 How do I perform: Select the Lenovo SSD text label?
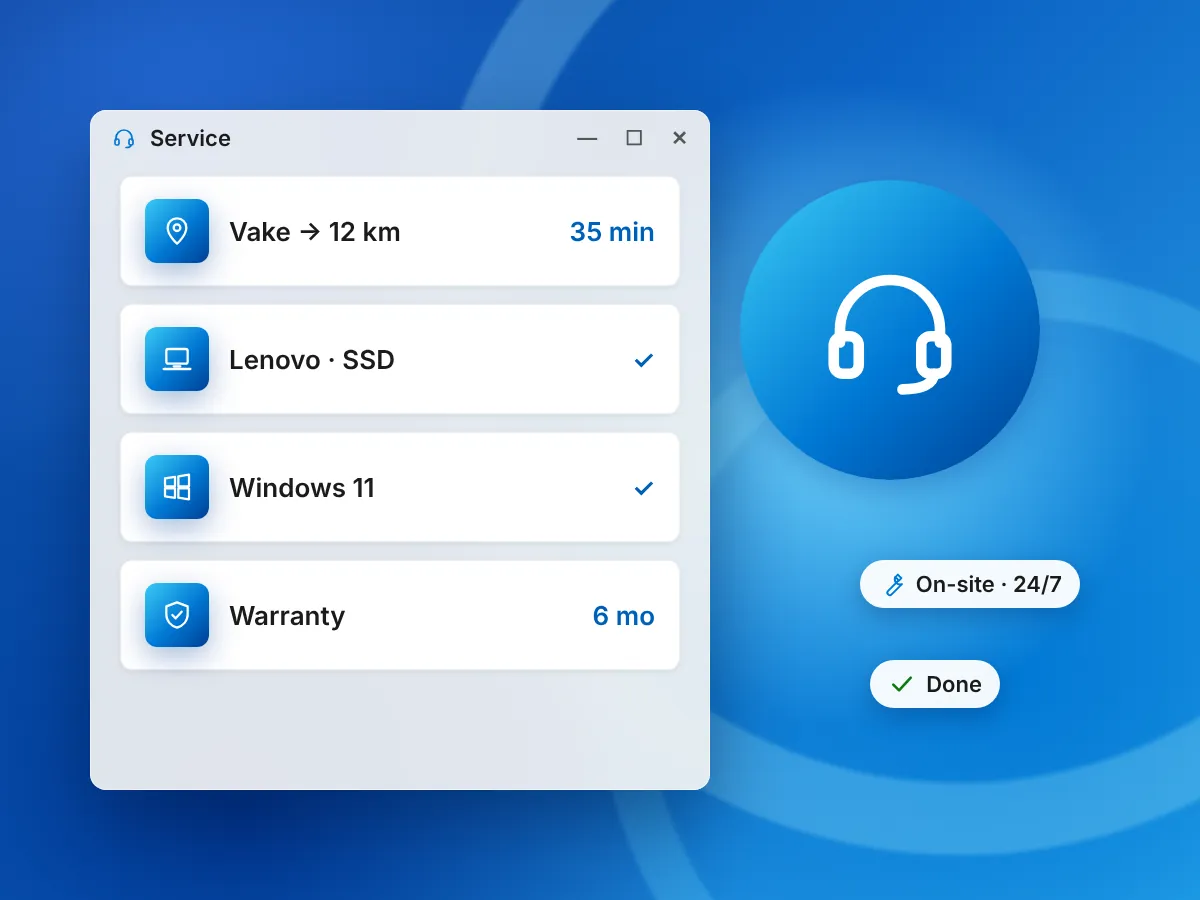(312, 360)
